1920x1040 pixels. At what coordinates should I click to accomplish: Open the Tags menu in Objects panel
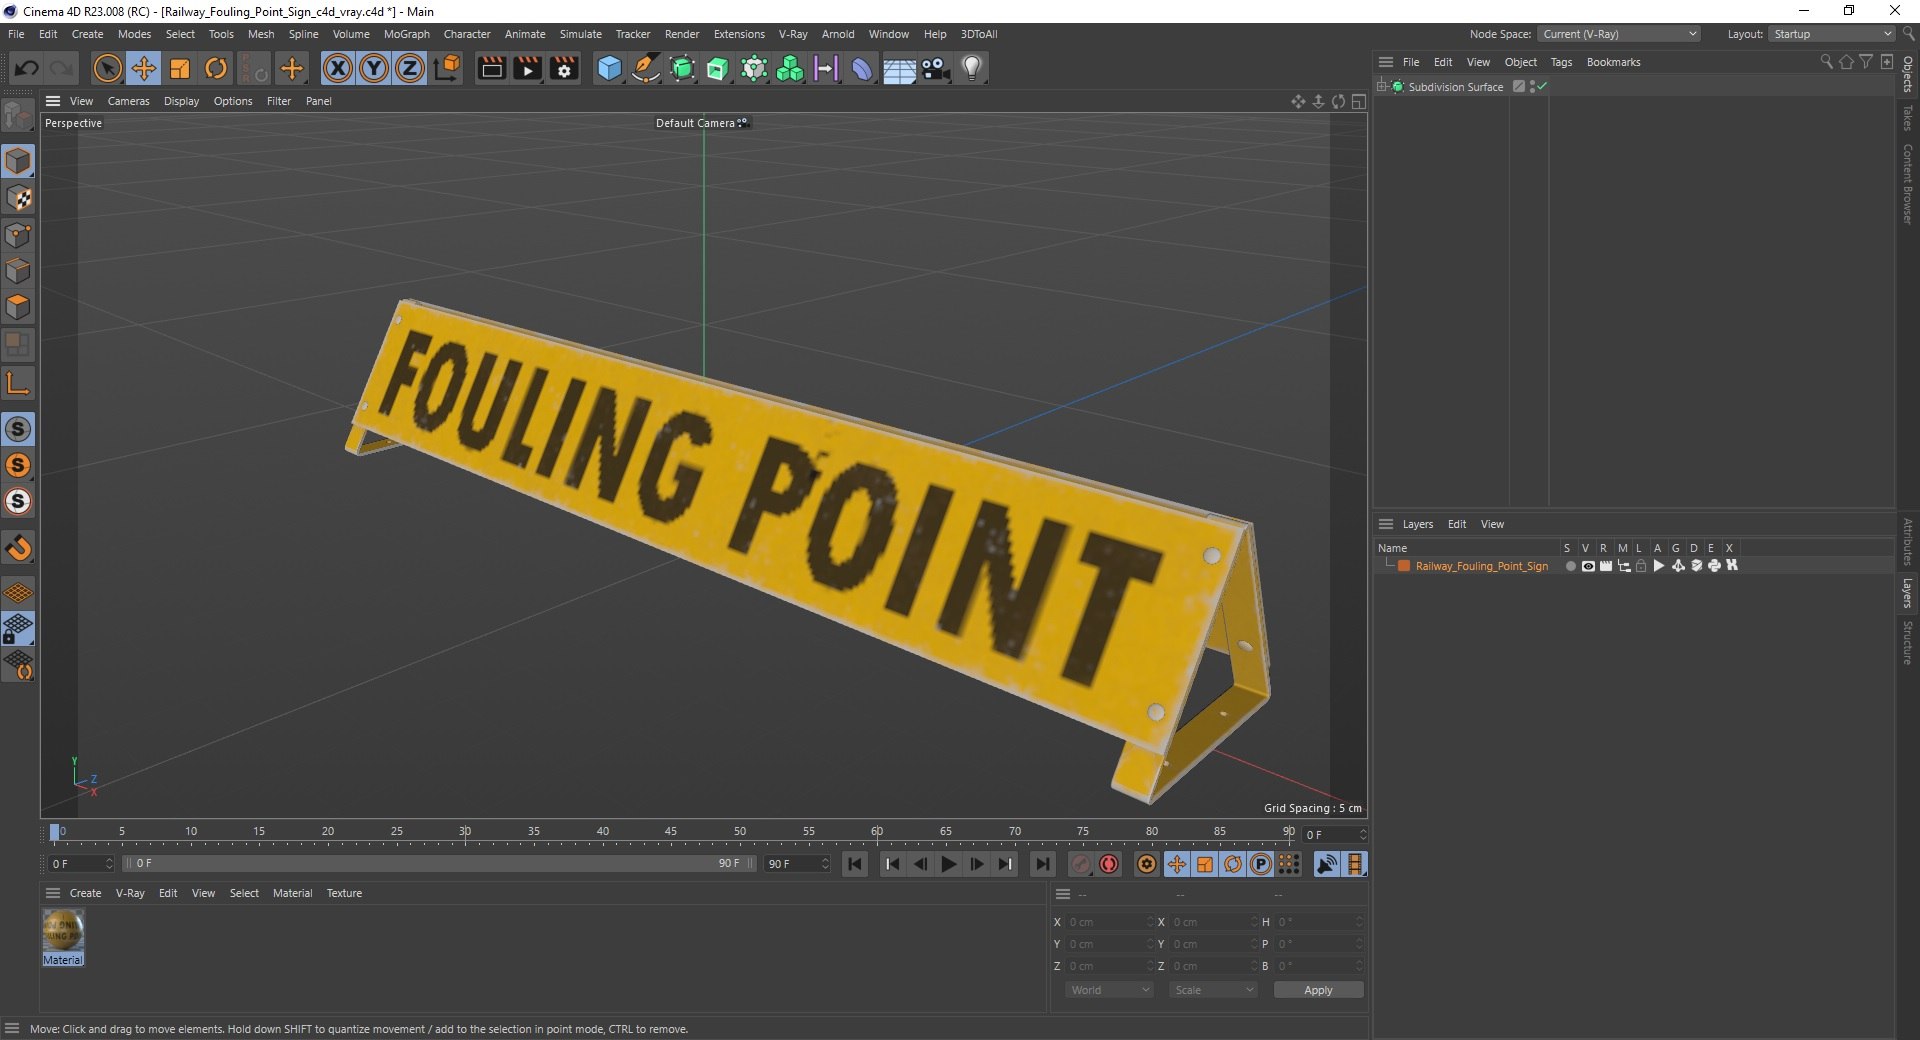click(x=1561, y=62)
